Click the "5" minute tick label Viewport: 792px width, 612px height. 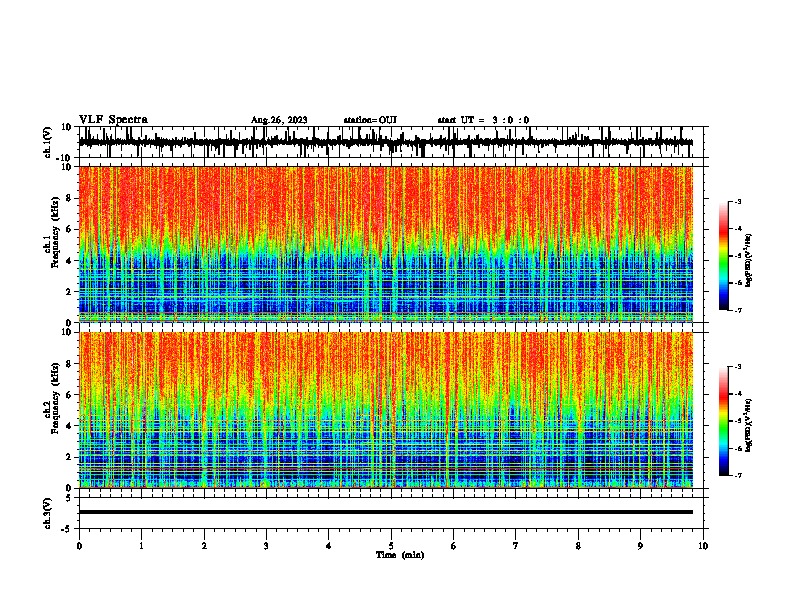point(391,546)
